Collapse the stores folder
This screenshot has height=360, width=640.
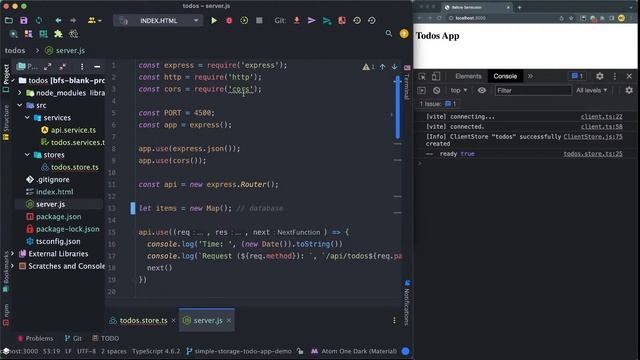(x=27, y=155)
